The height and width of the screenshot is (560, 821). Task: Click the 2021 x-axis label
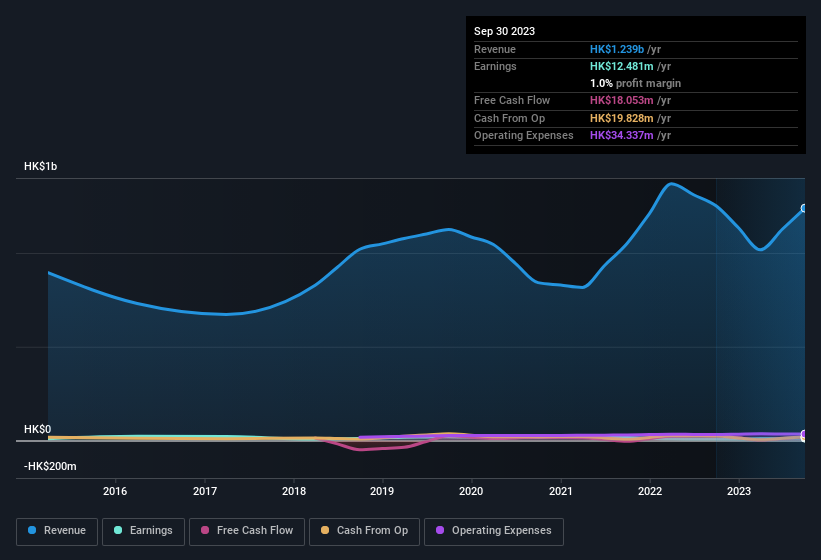[561, 491]
